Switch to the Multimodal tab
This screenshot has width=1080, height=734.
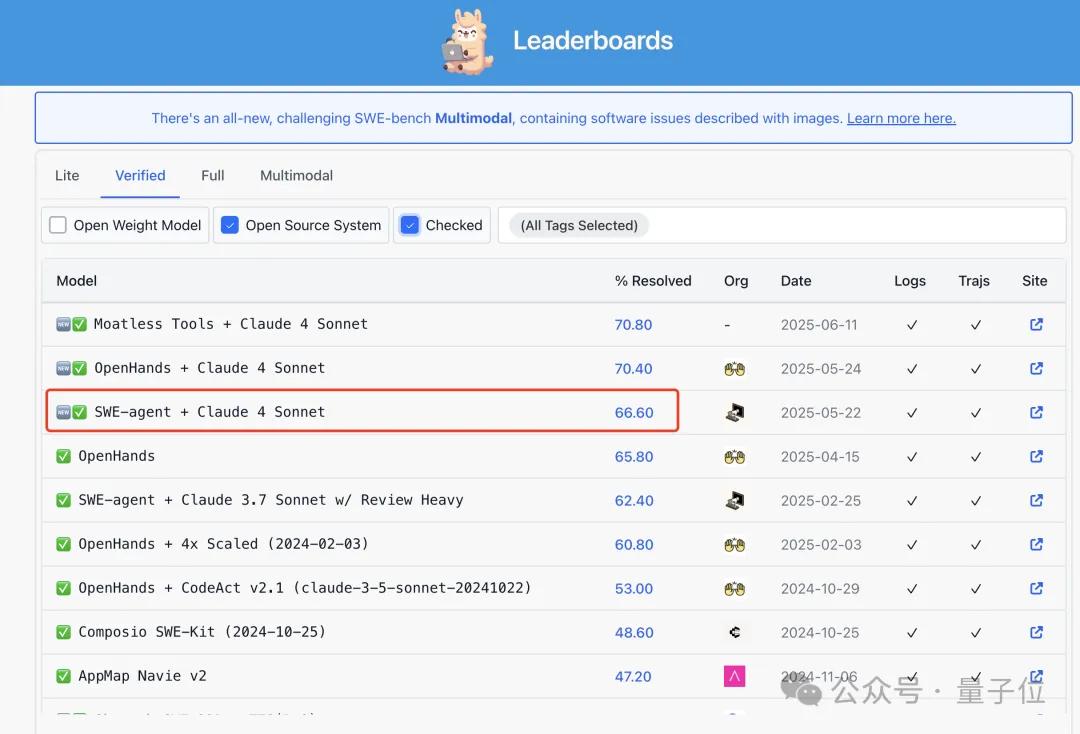tap(296, 175)
